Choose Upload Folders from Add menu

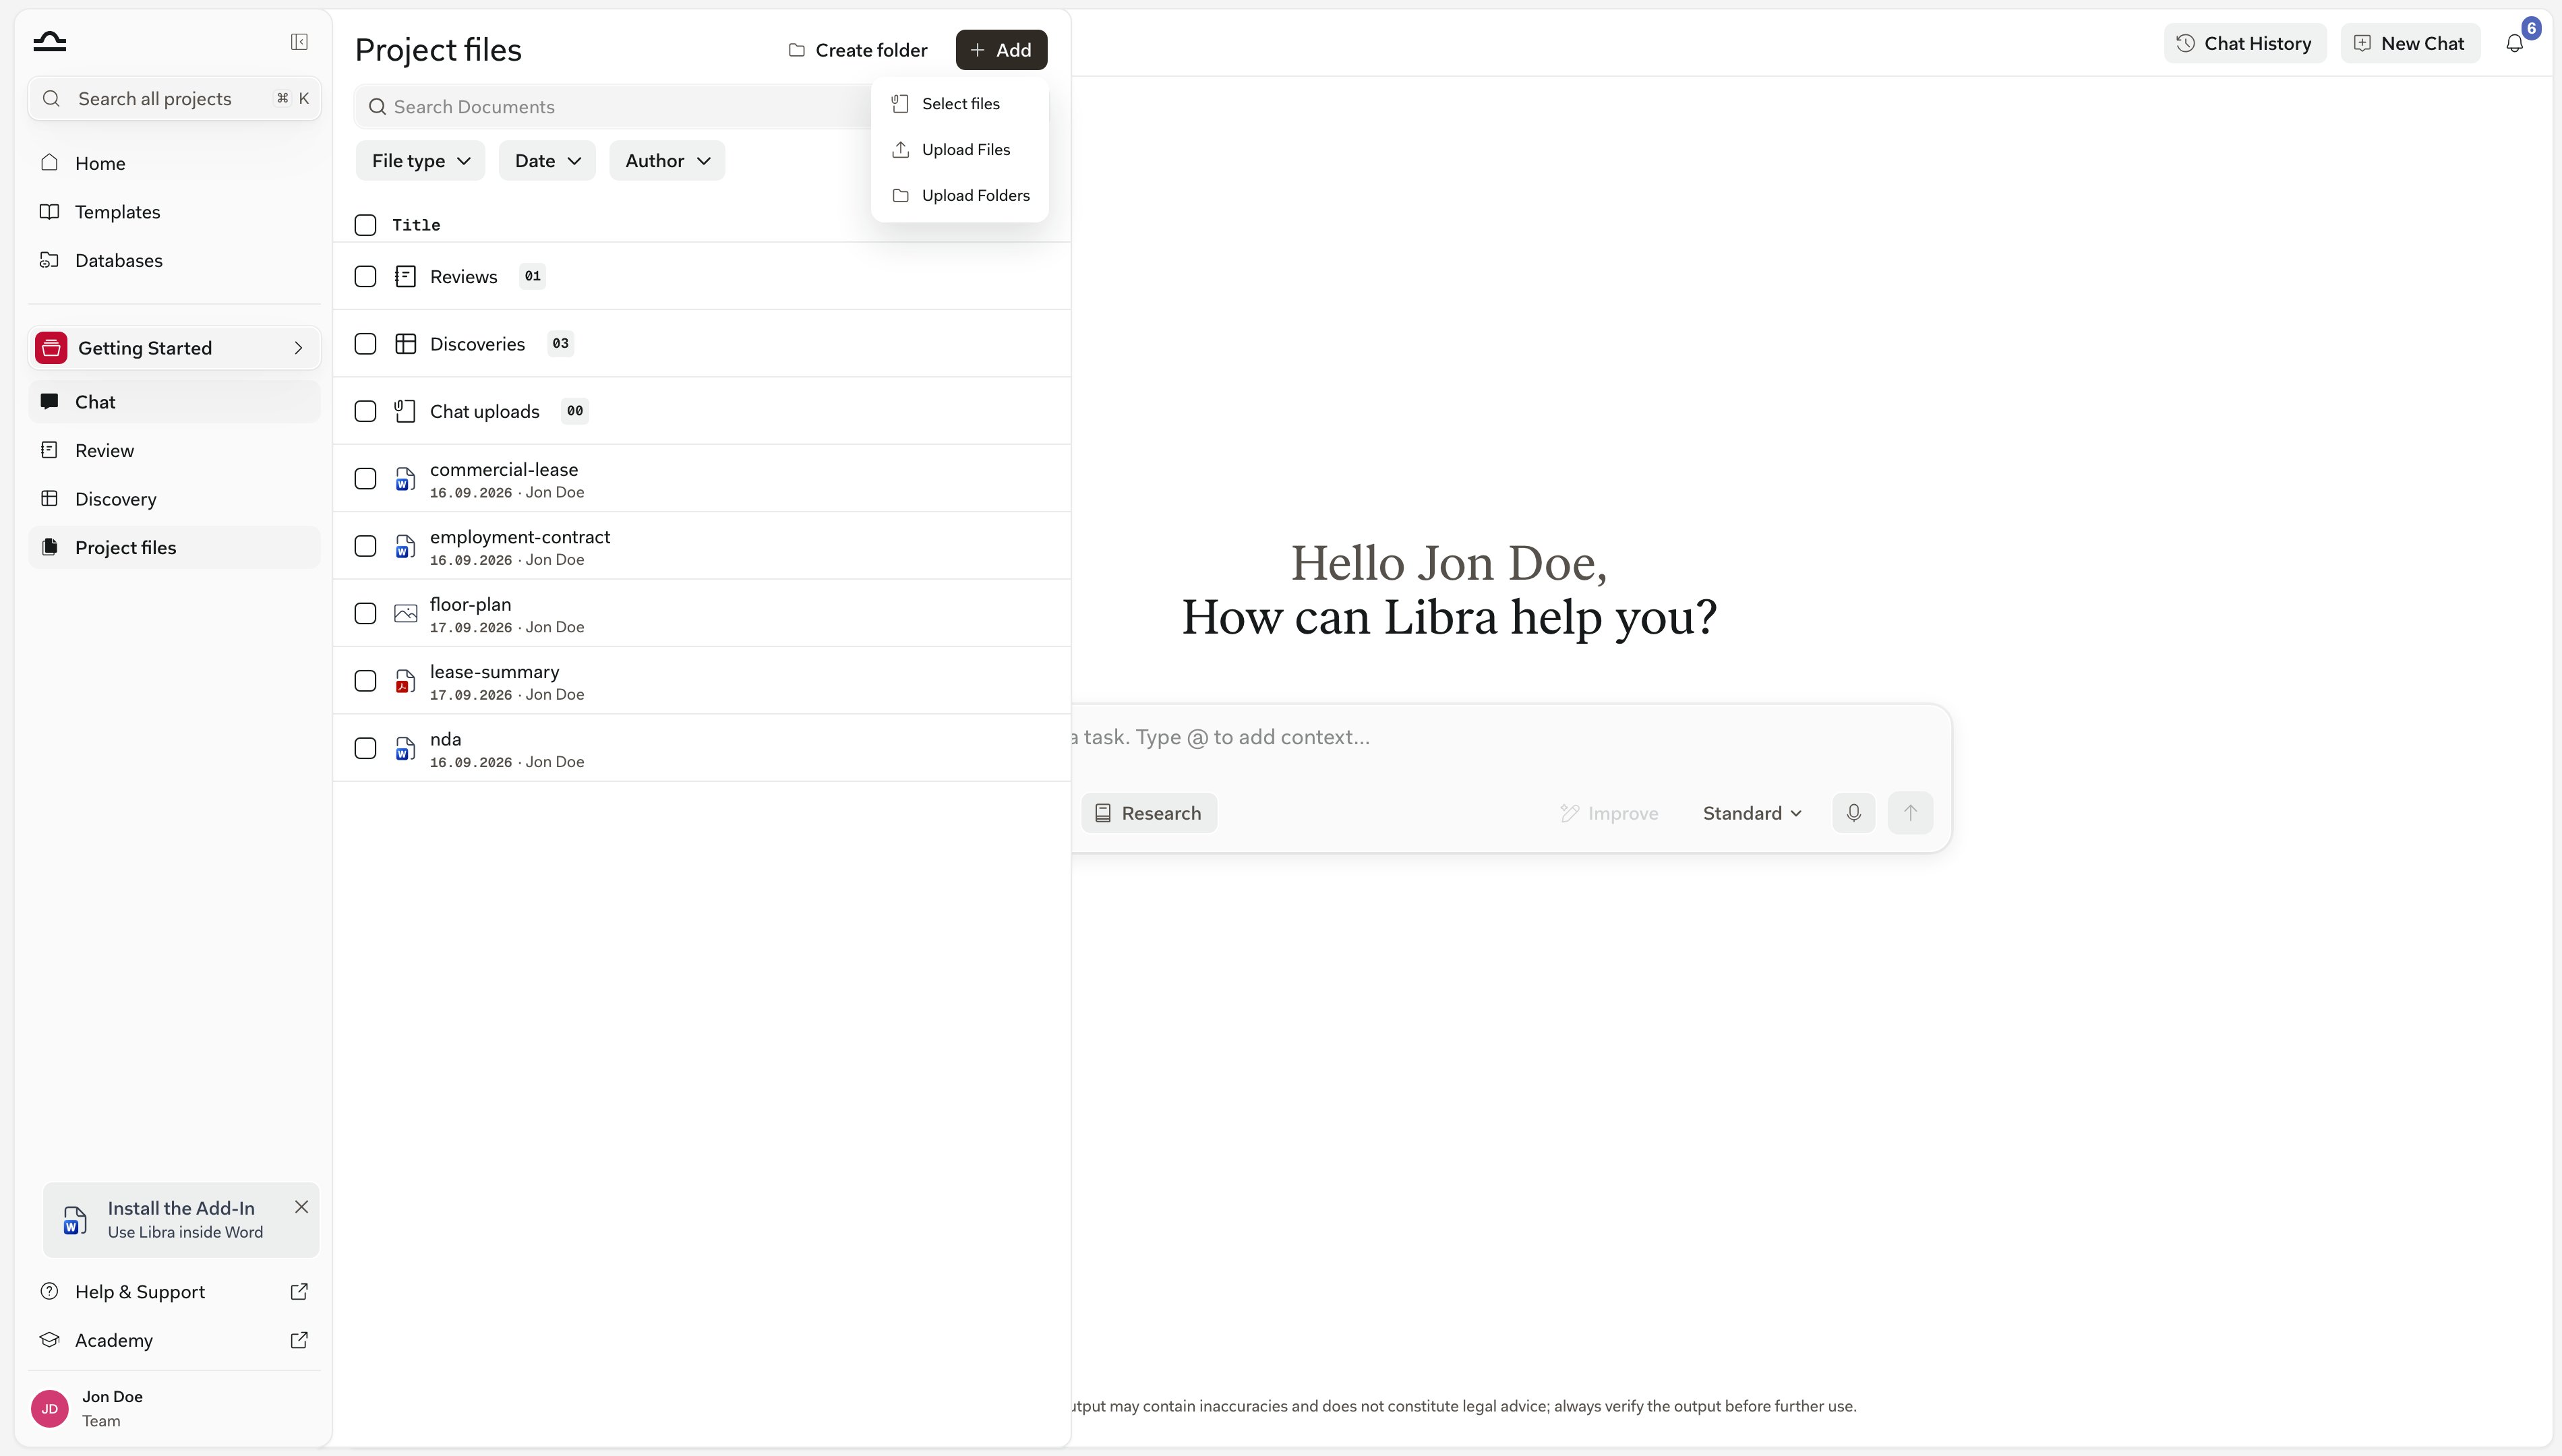[960, 196]
